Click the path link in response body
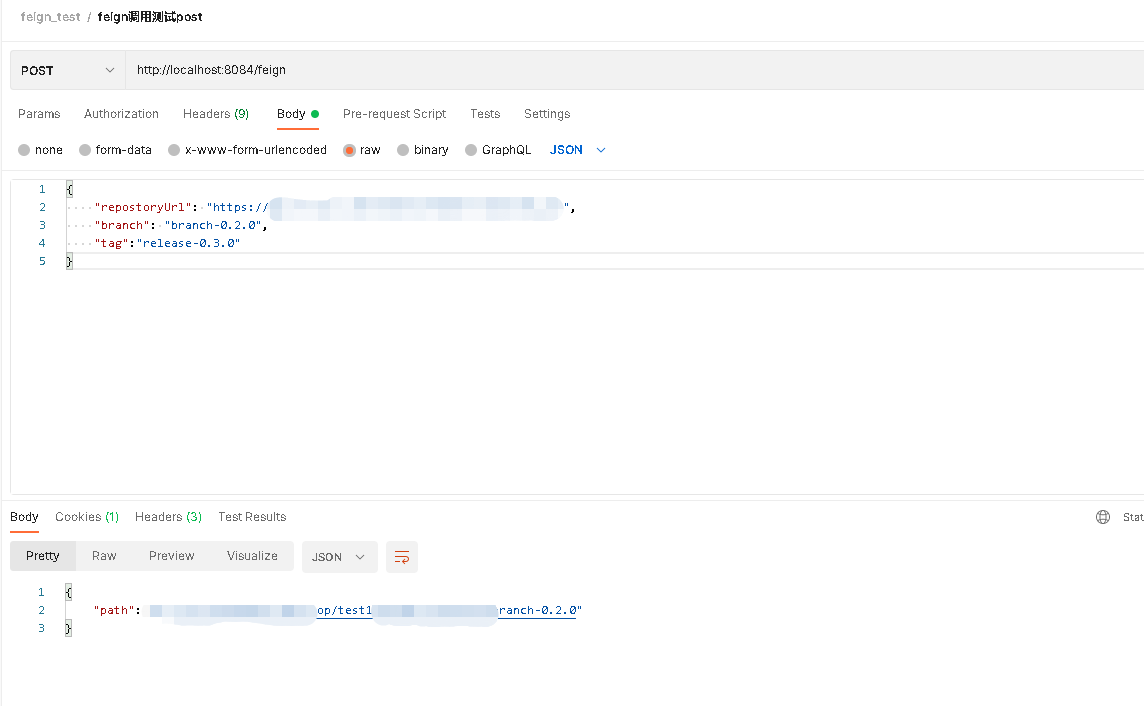The image size is (1144, 706). 345,610
